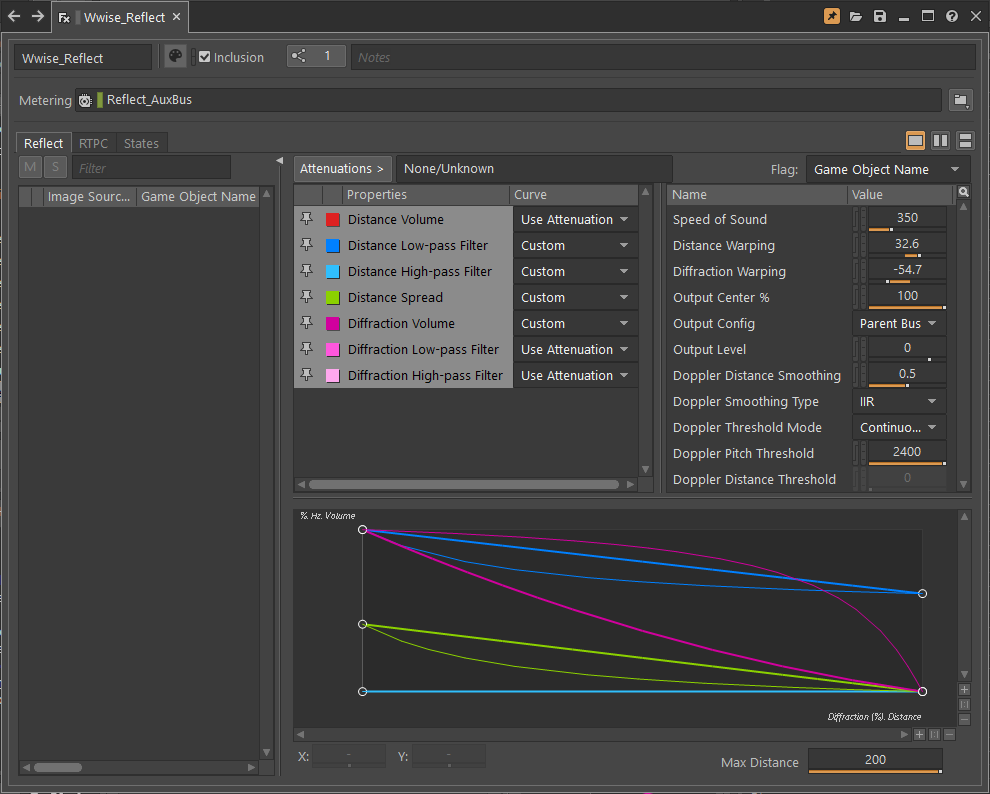The height and width of the screenshot is (794, 990).
Task: Pin the Distance Spread curve
Action: [x=306, y=297]
